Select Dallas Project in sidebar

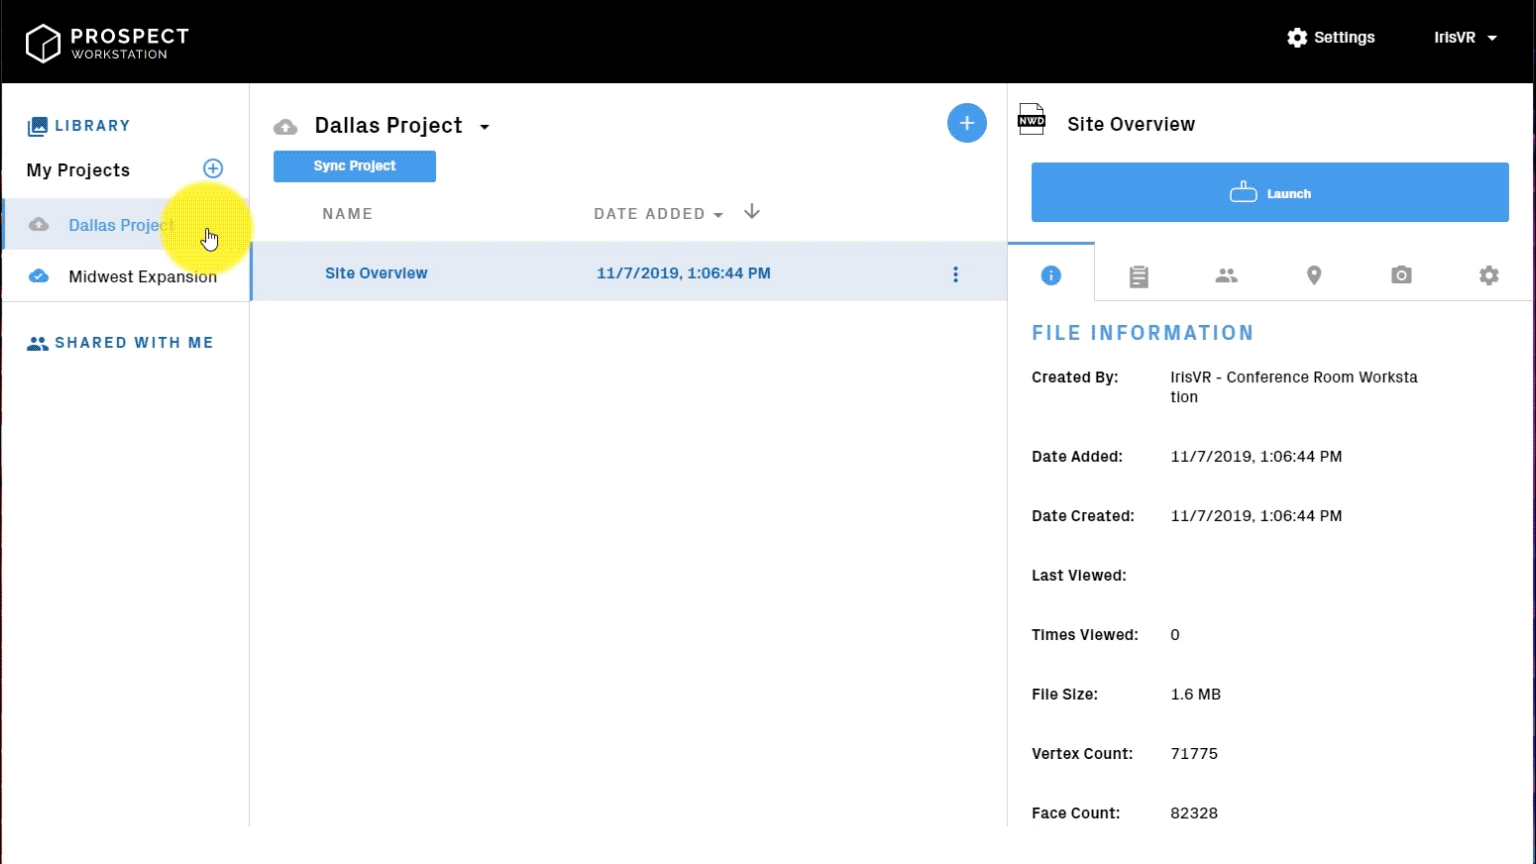tap(125, 225)
